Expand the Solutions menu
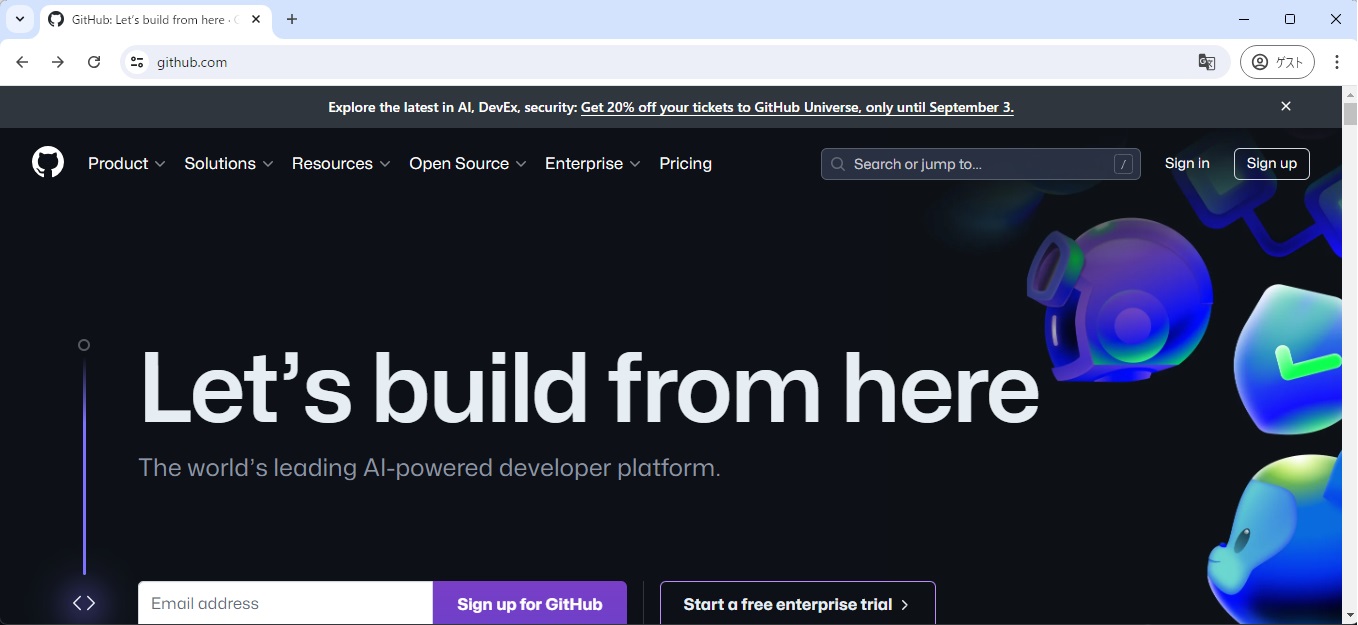Image resolution: width=1358 pixels, height=625 pixels. 229,163
